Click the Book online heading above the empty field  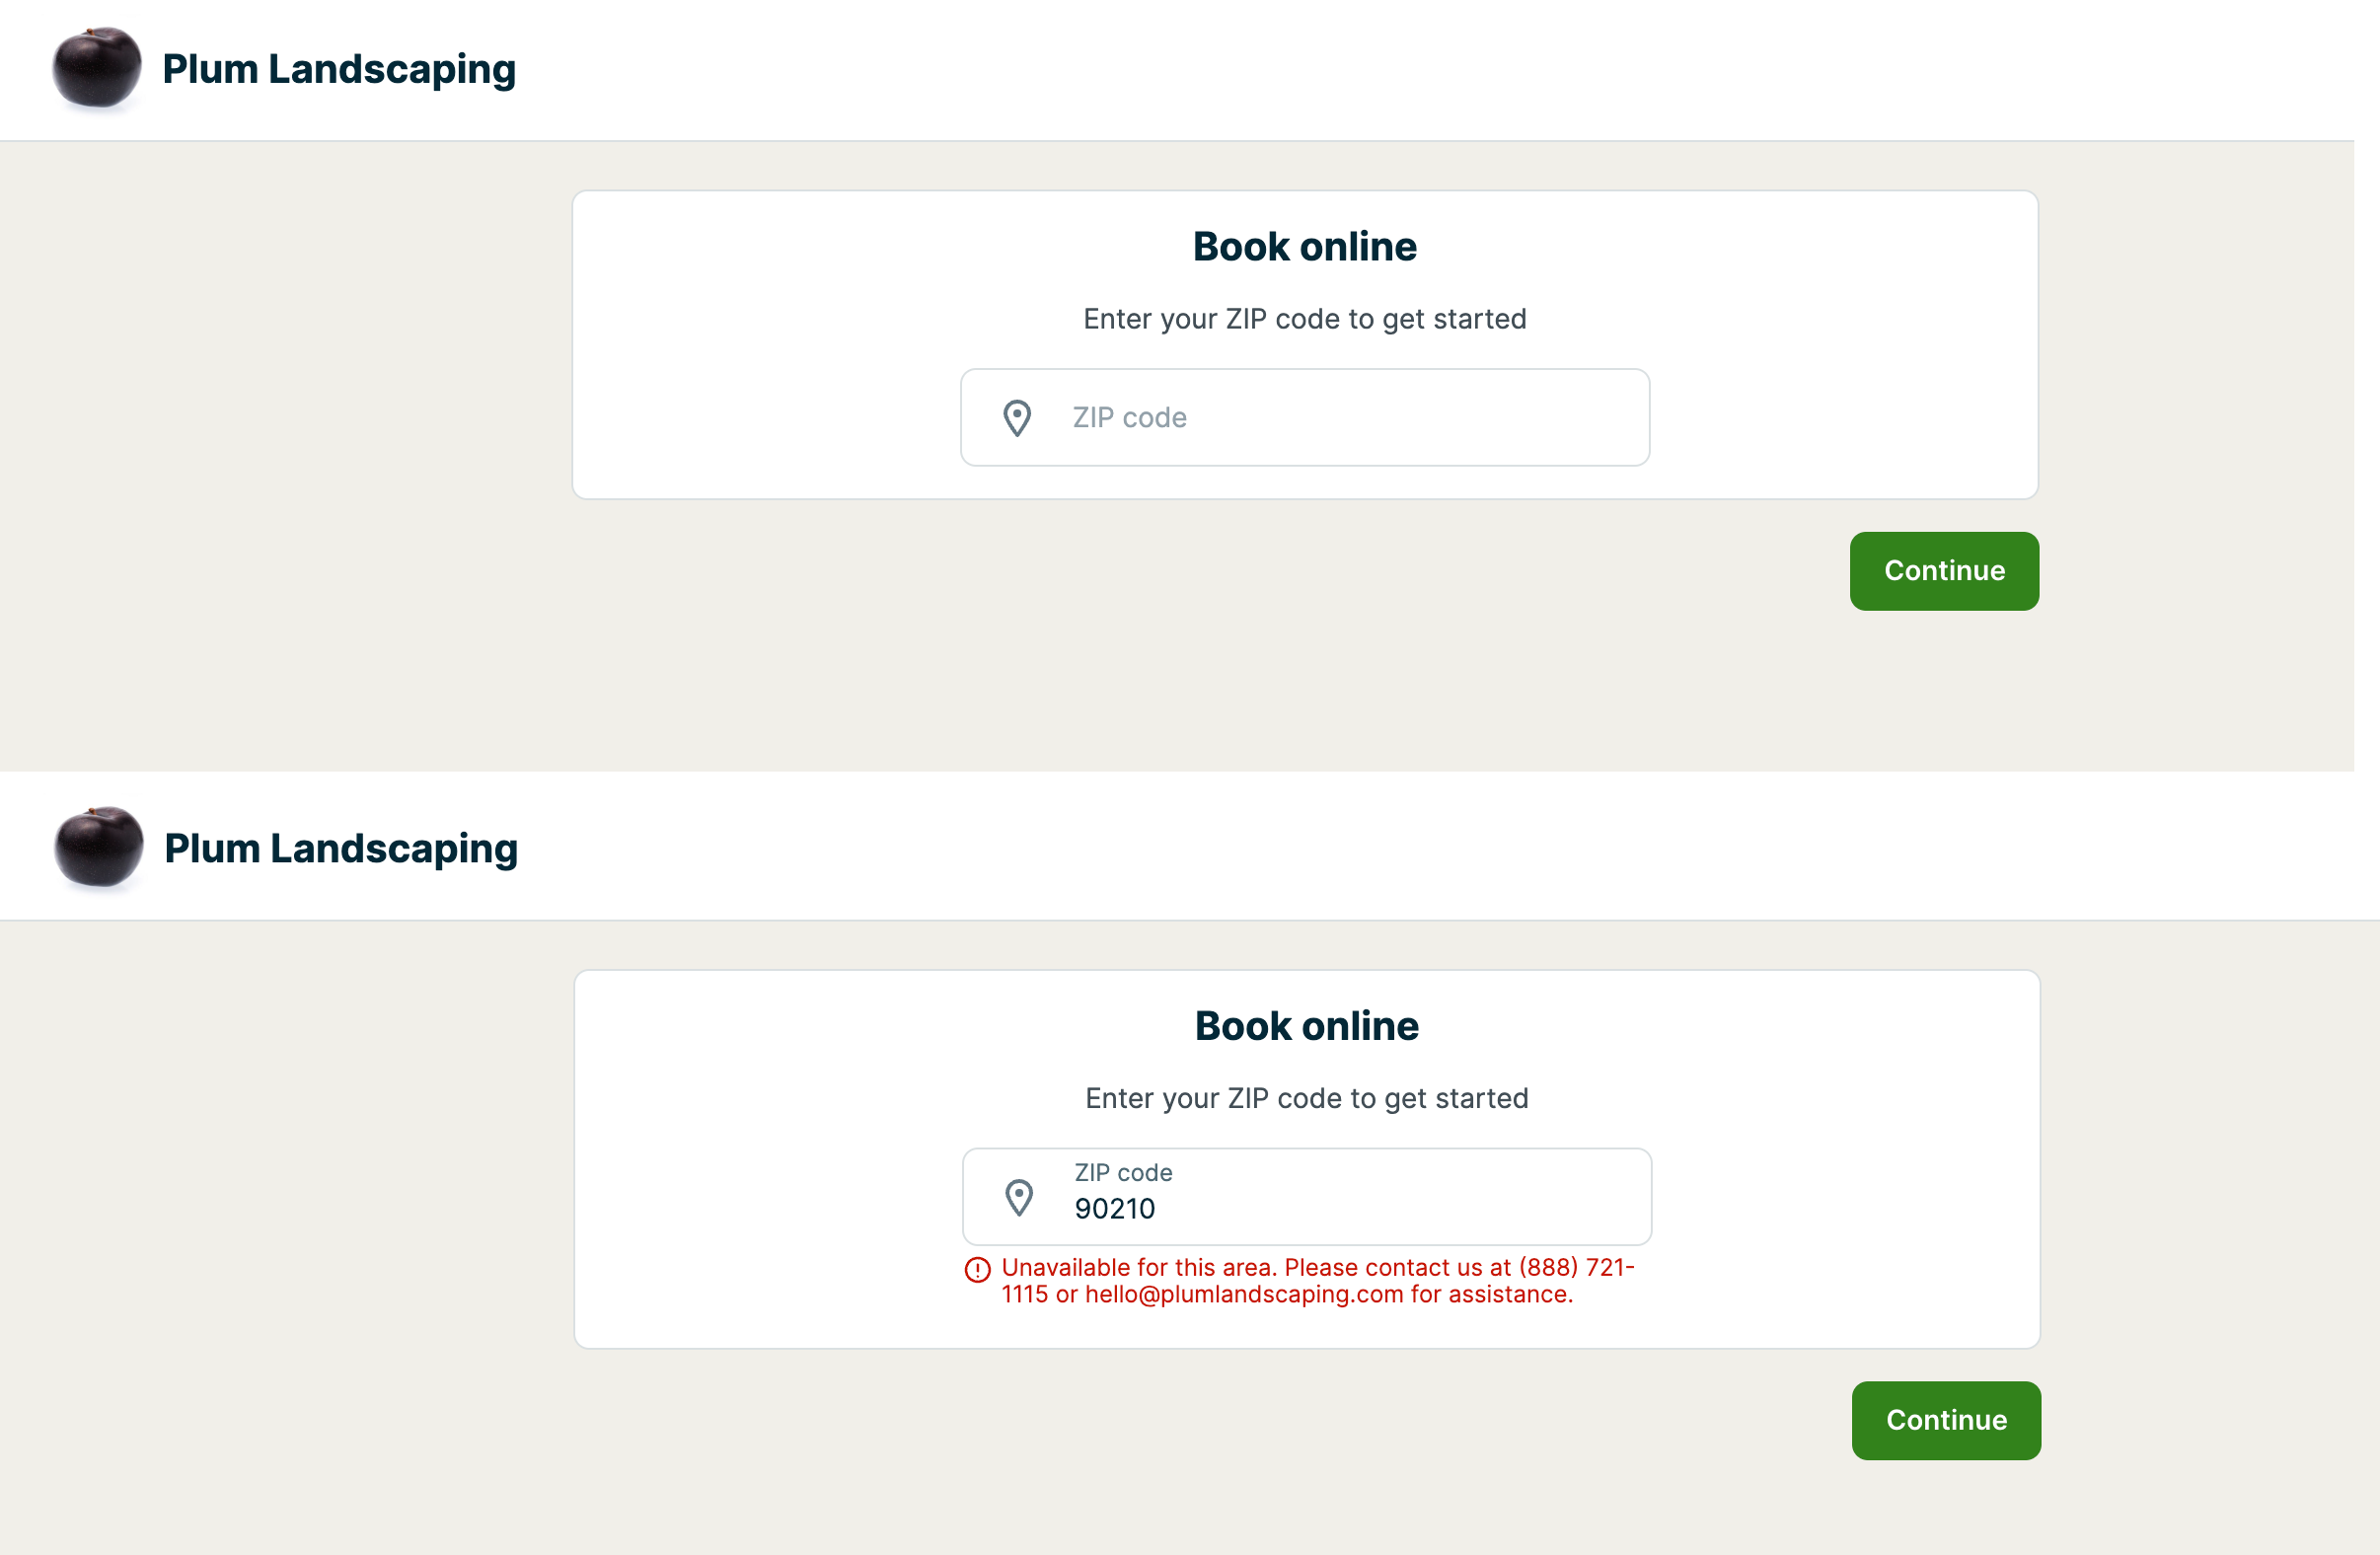1304,247
